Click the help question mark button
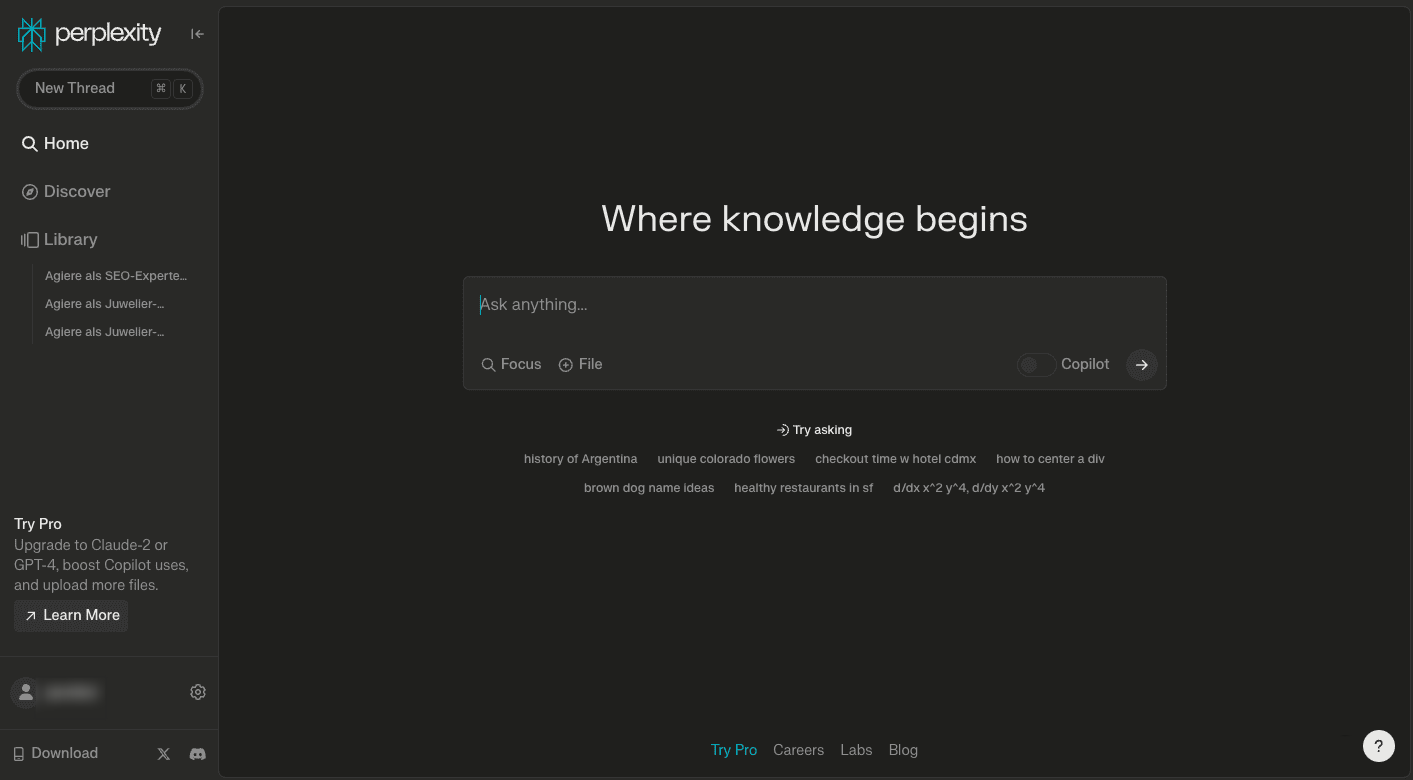1413x780 pixels. coord(1378,745)
